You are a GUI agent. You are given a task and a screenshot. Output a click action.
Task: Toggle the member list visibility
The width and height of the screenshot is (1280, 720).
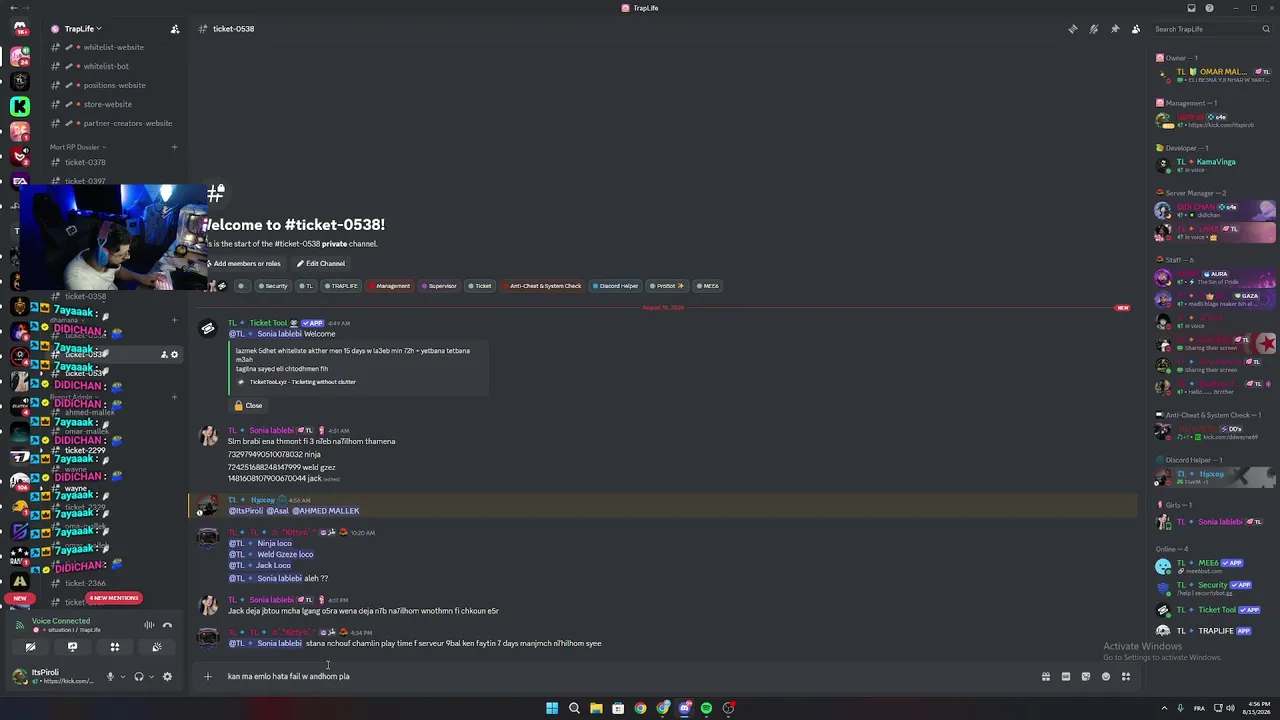click(x=1136, y=29)
